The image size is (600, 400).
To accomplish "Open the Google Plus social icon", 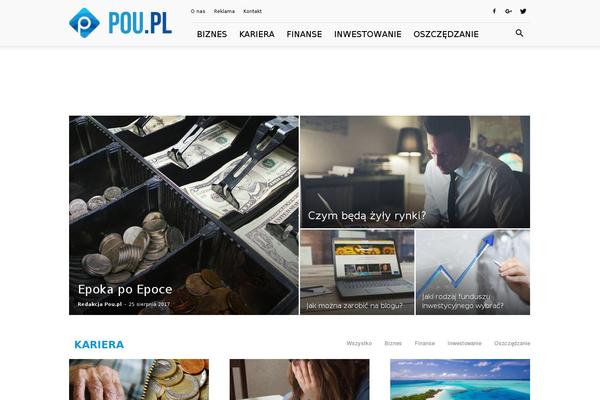I will point(508,11).
